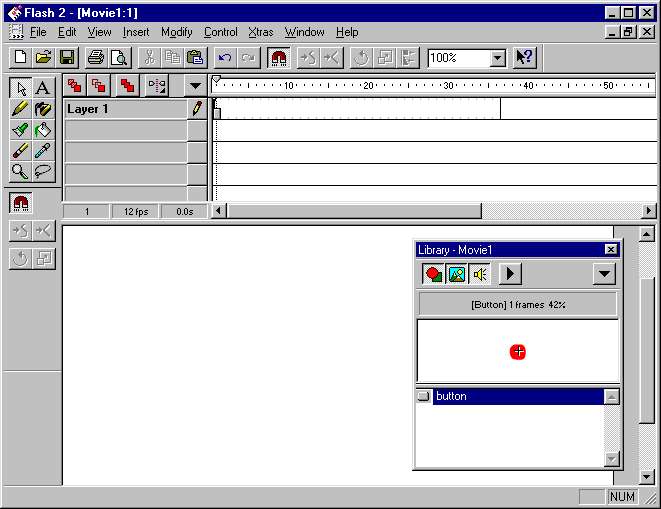The width and height of the screenshot is (661, 509).
Task: Open the Modify menu
Action: point(177,32)
